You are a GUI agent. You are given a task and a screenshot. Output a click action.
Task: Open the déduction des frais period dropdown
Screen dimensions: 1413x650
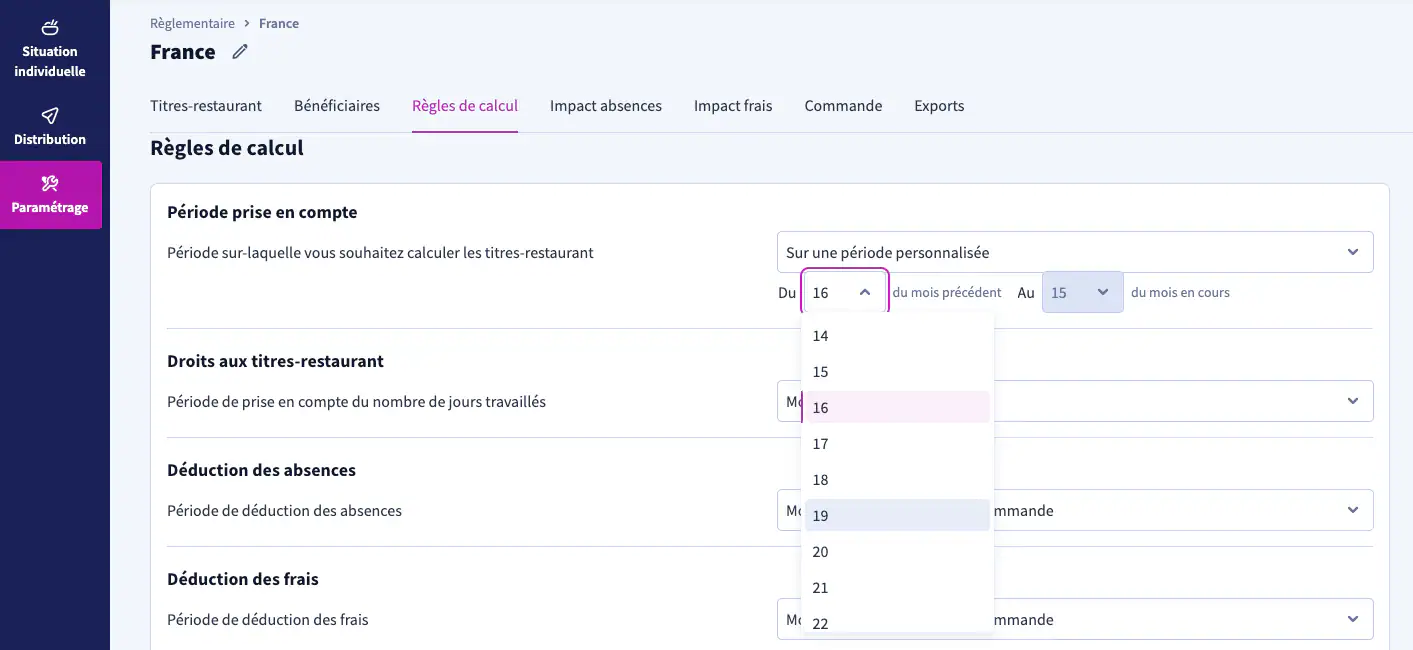point(1075,619)
